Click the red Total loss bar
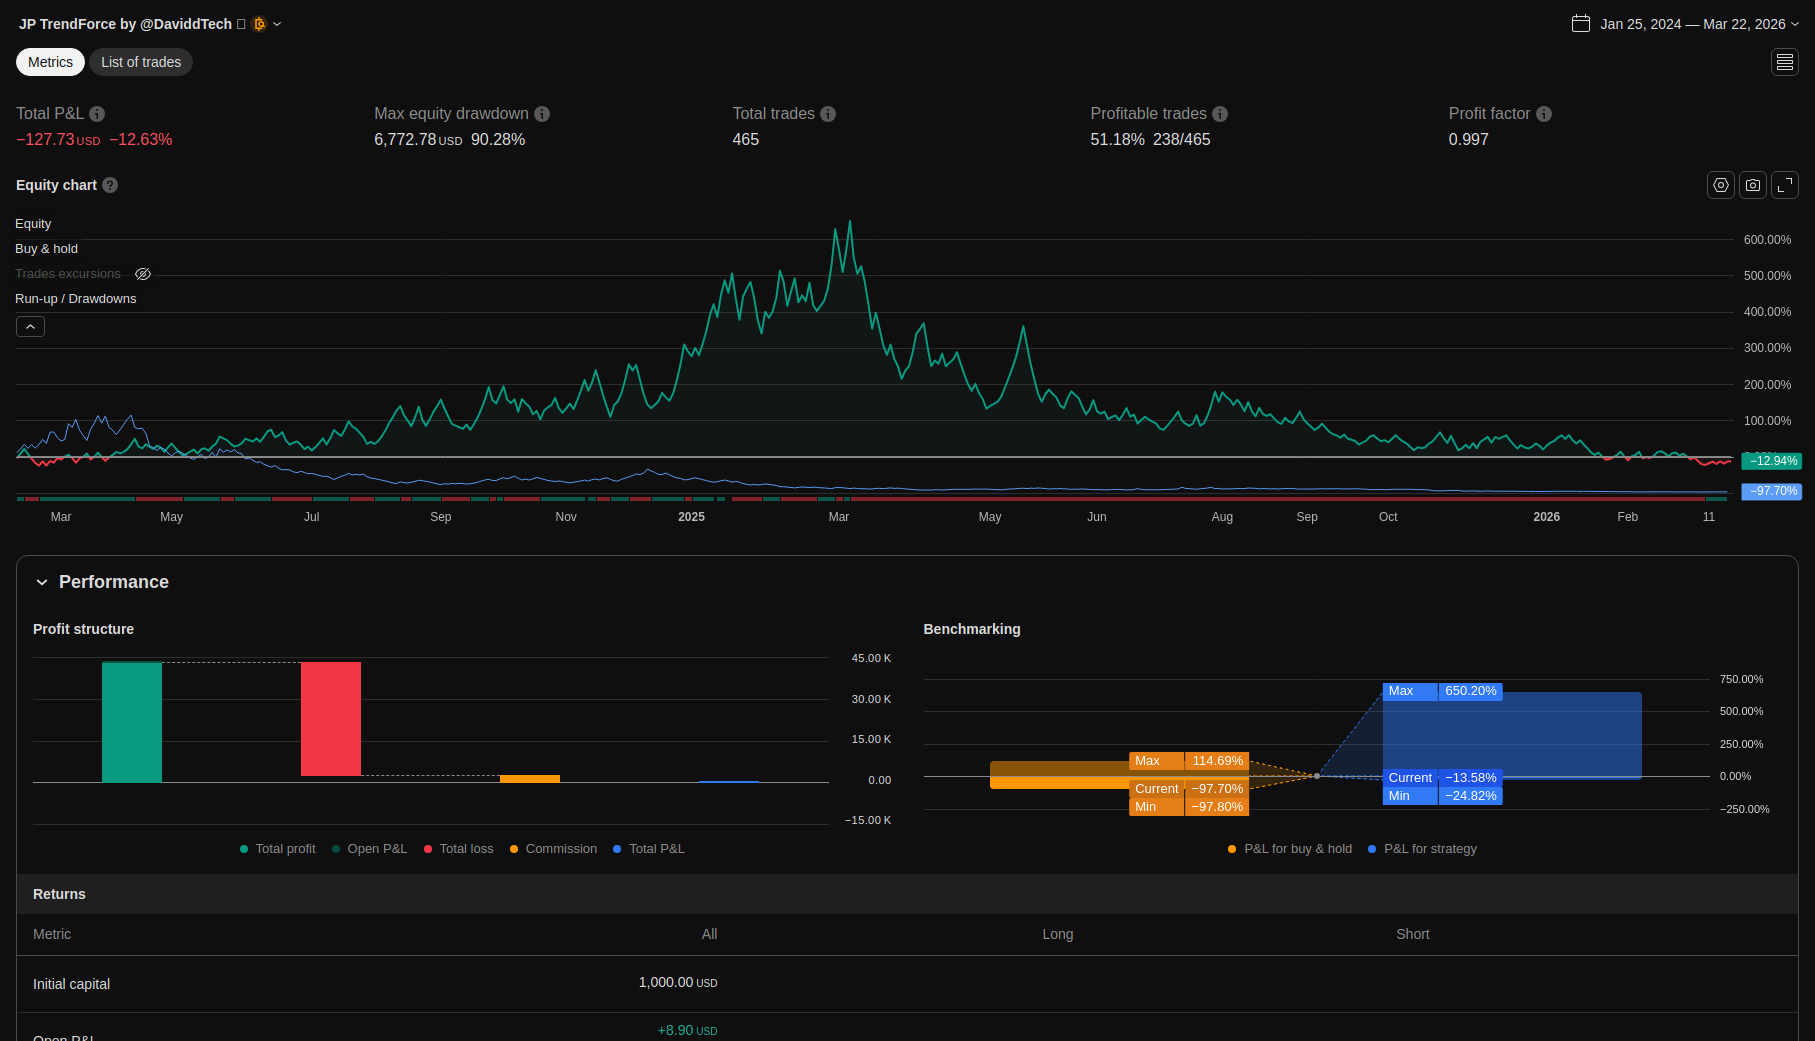Screen dimensions: 1815x1041 [x=331, y=718]
